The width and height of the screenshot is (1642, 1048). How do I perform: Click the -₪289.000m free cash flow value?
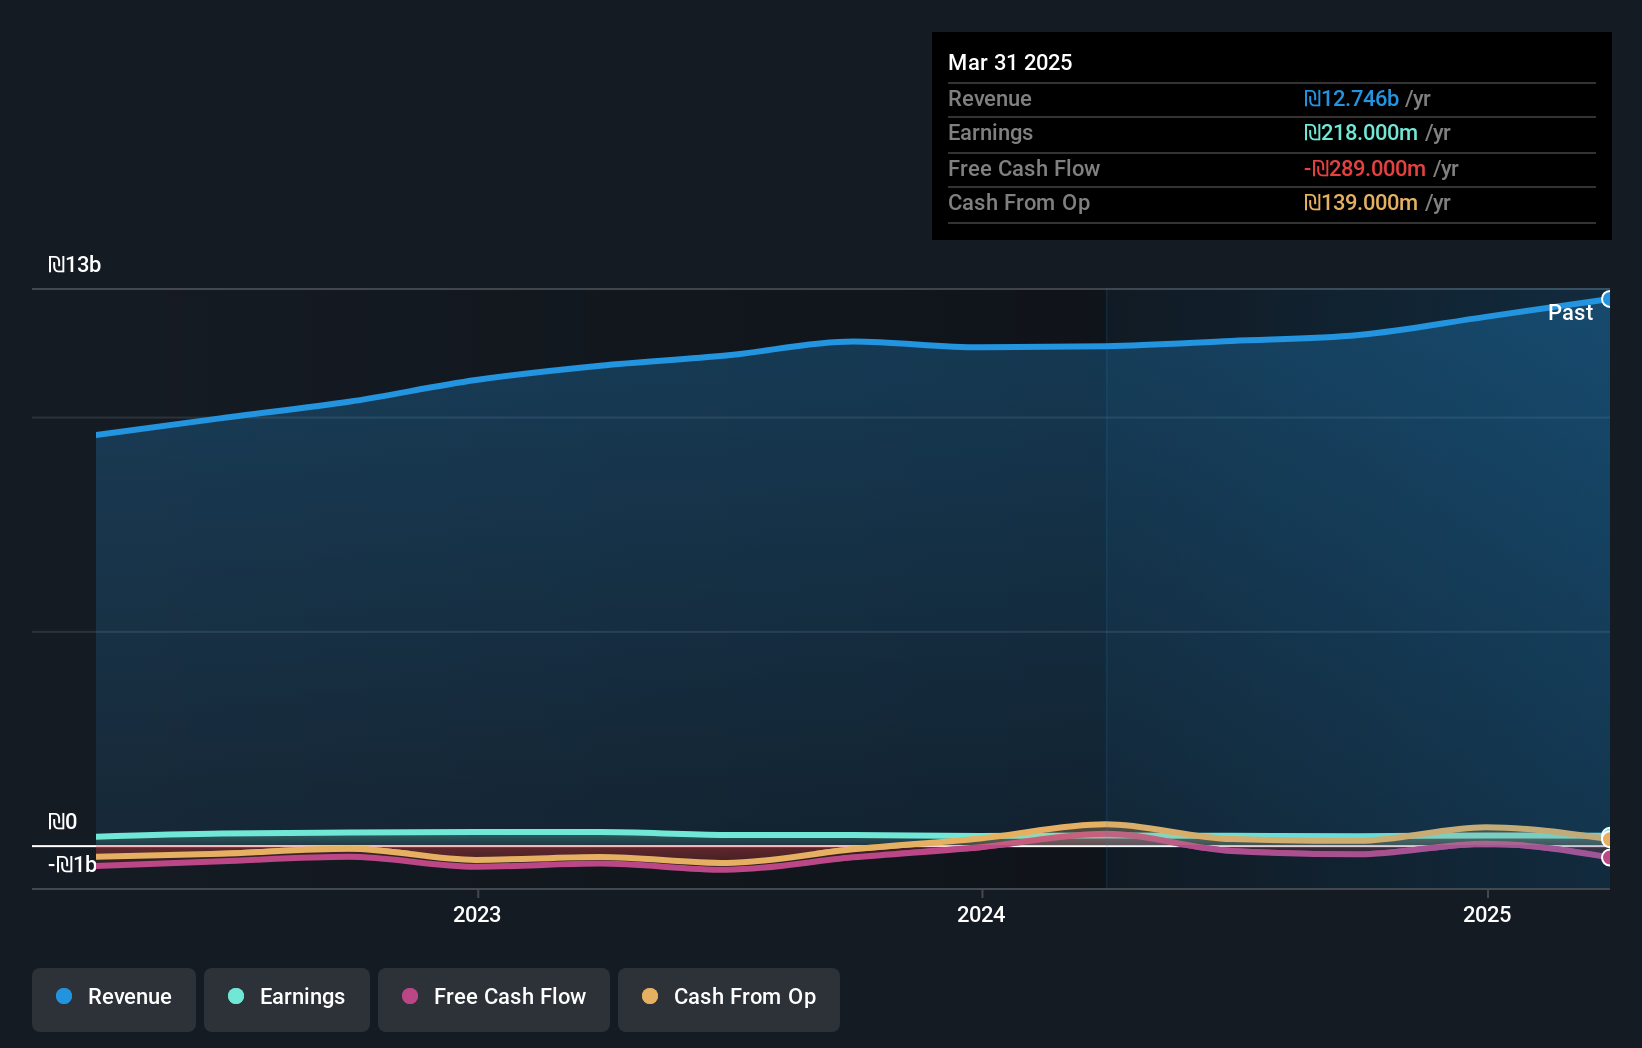point(1365,168)
